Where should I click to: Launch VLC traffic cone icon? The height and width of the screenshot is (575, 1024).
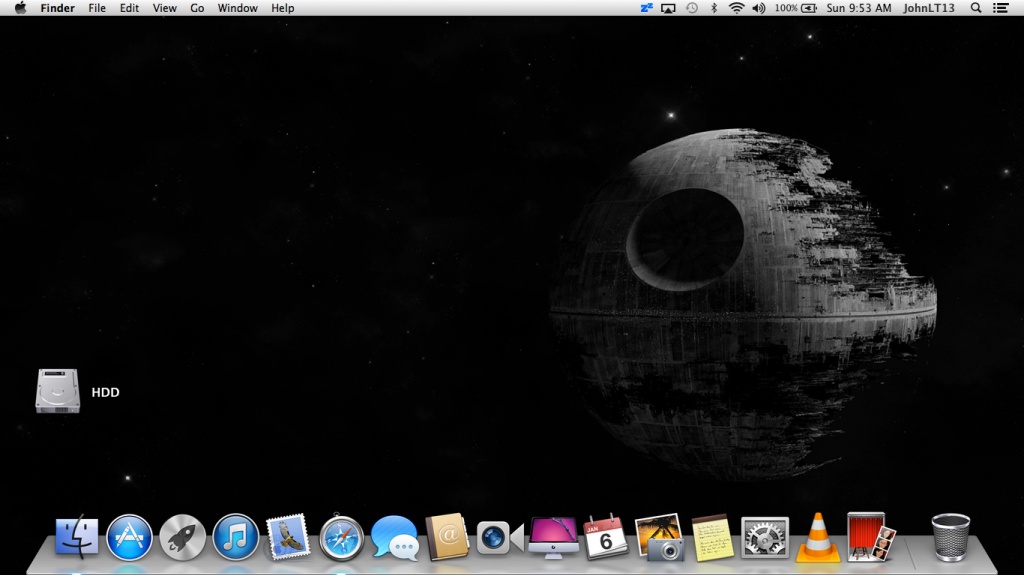click(818, 537)
